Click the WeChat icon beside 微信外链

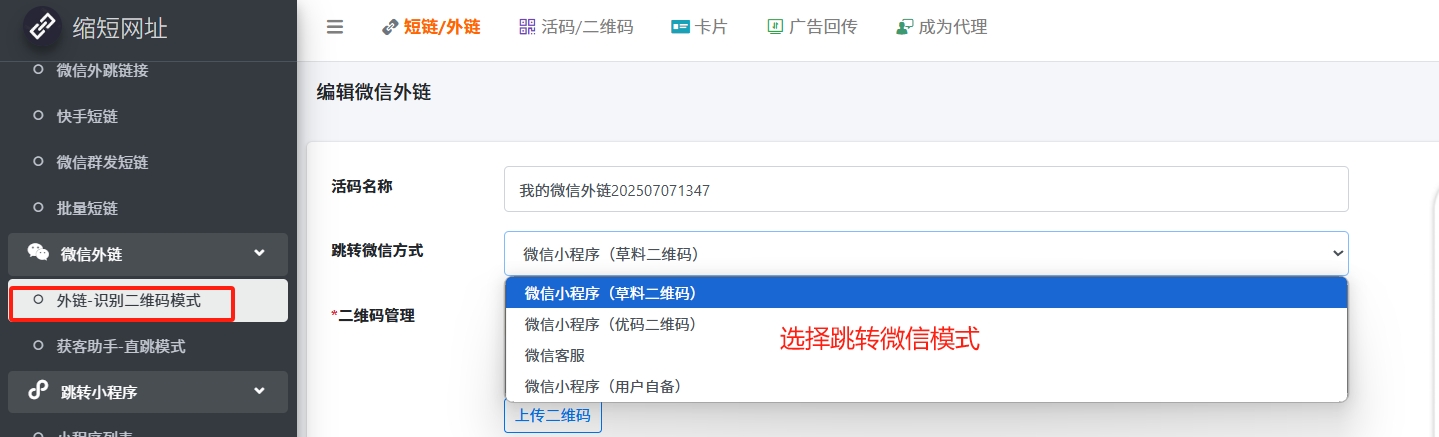(x=38, y=253)
